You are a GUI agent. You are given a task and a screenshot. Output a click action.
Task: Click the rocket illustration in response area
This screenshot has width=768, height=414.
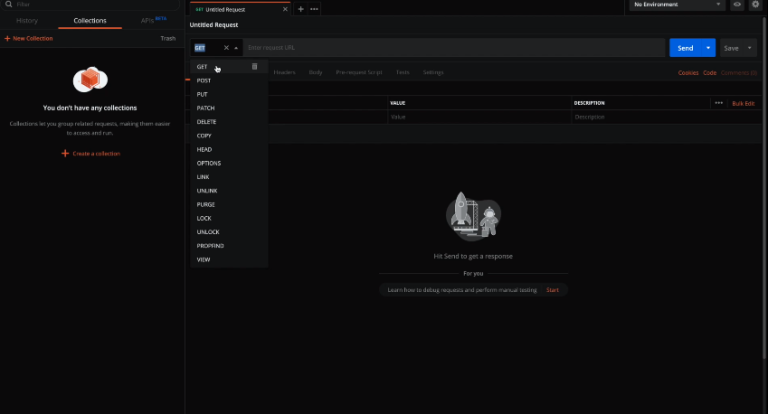tap(464, 215)
